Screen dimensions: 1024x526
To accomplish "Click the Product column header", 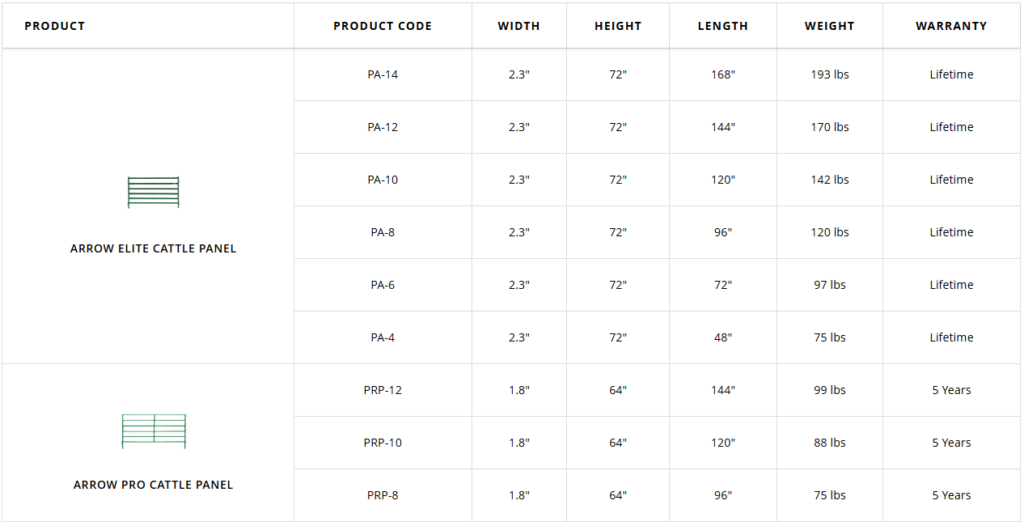I will pos(55,26).
